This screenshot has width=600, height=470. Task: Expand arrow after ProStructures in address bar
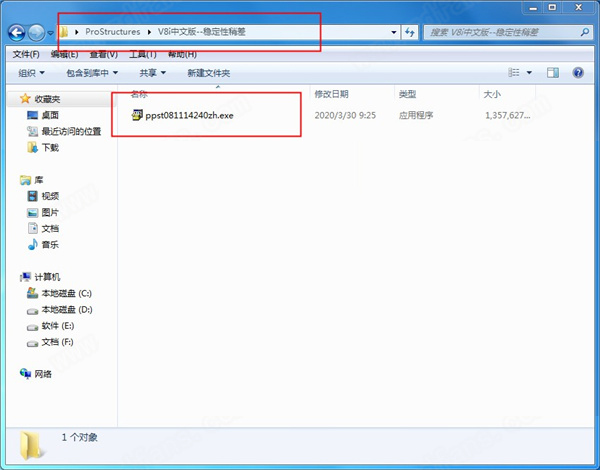tap(149, 32)
